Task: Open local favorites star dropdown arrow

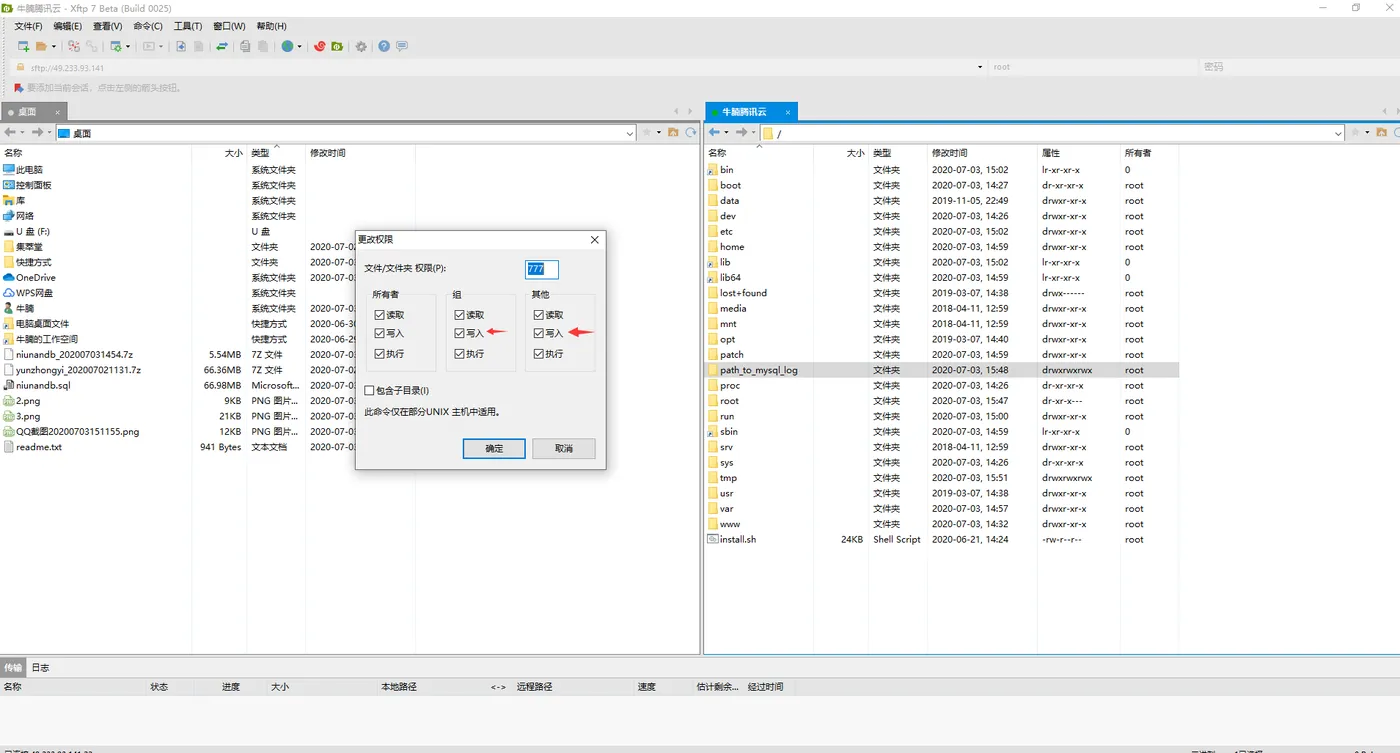Action: coord(658,133)
